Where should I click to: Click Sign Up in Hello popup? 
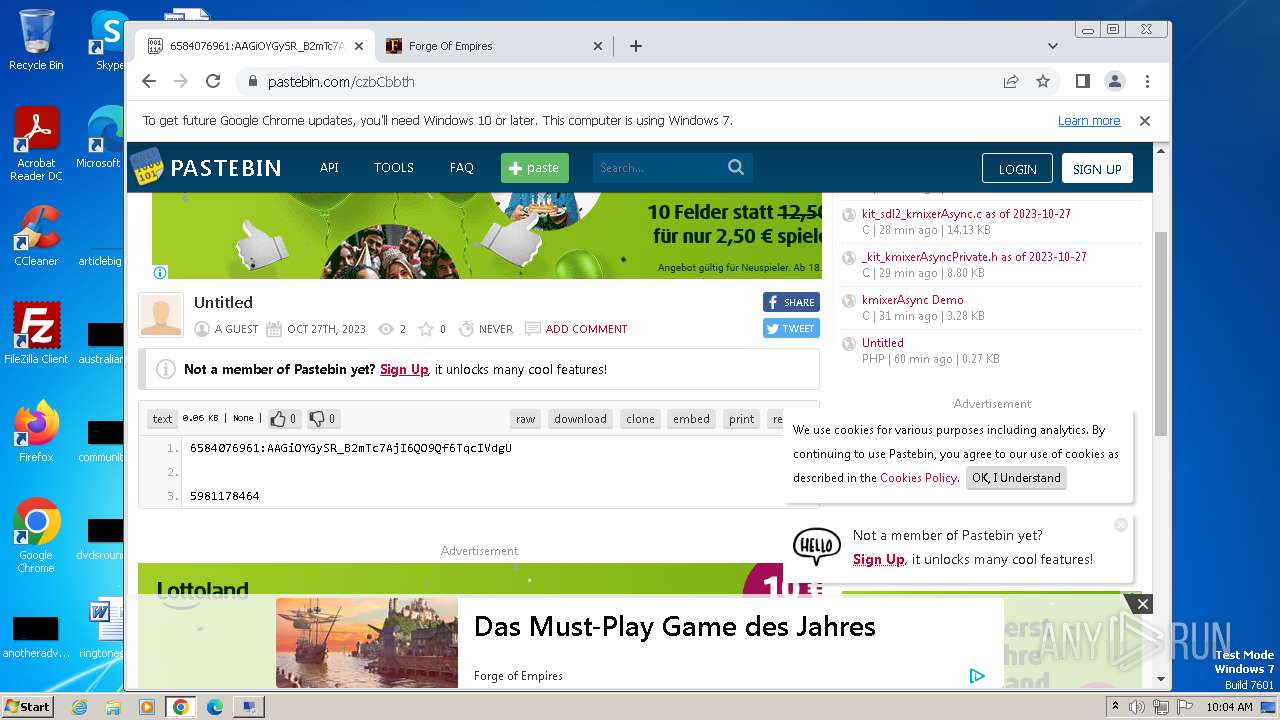pos(879,559)
